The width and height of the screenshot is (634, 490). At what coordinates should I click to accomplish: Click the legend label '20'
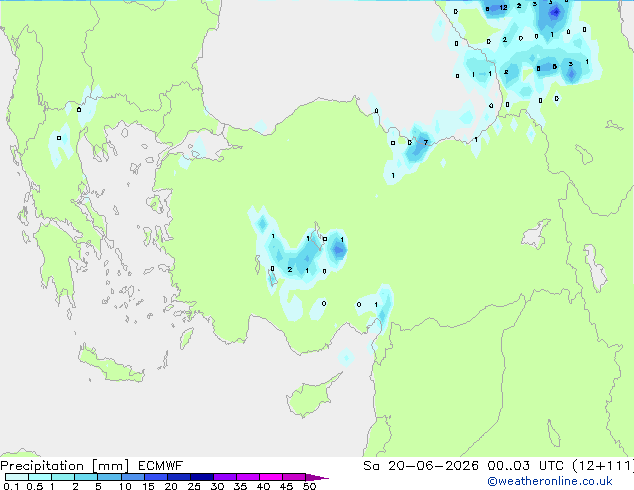point(171,486)
